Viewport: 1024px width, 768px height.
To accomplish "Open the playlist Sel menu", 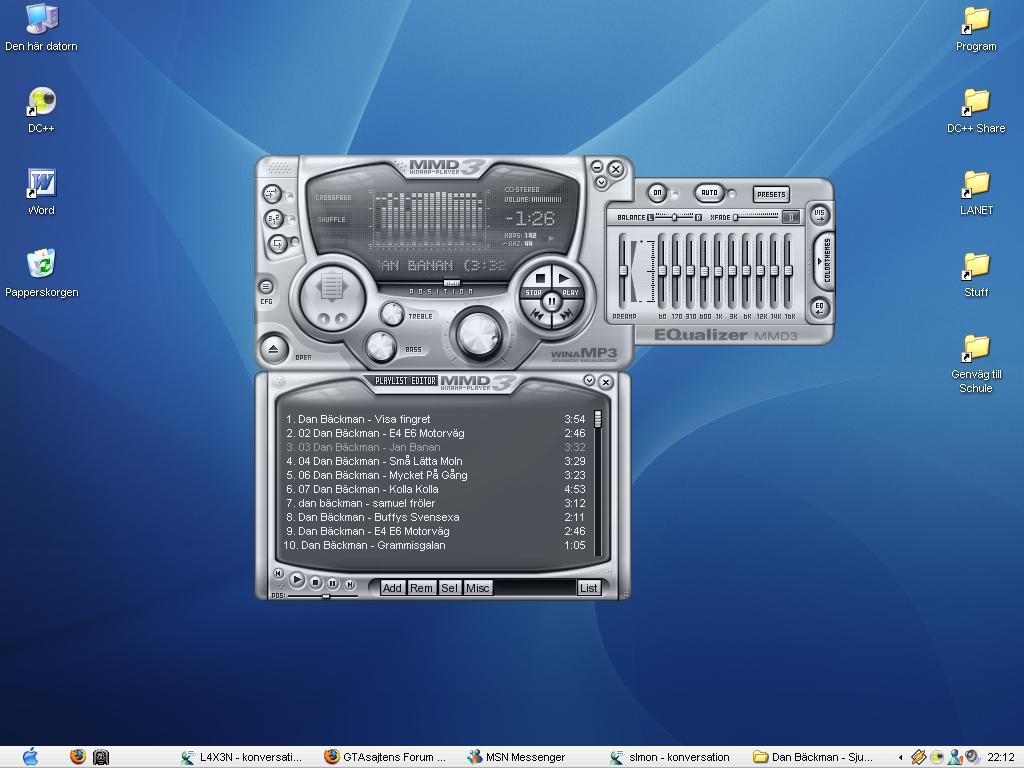I will pyautogui.click(x=449, y=588).
